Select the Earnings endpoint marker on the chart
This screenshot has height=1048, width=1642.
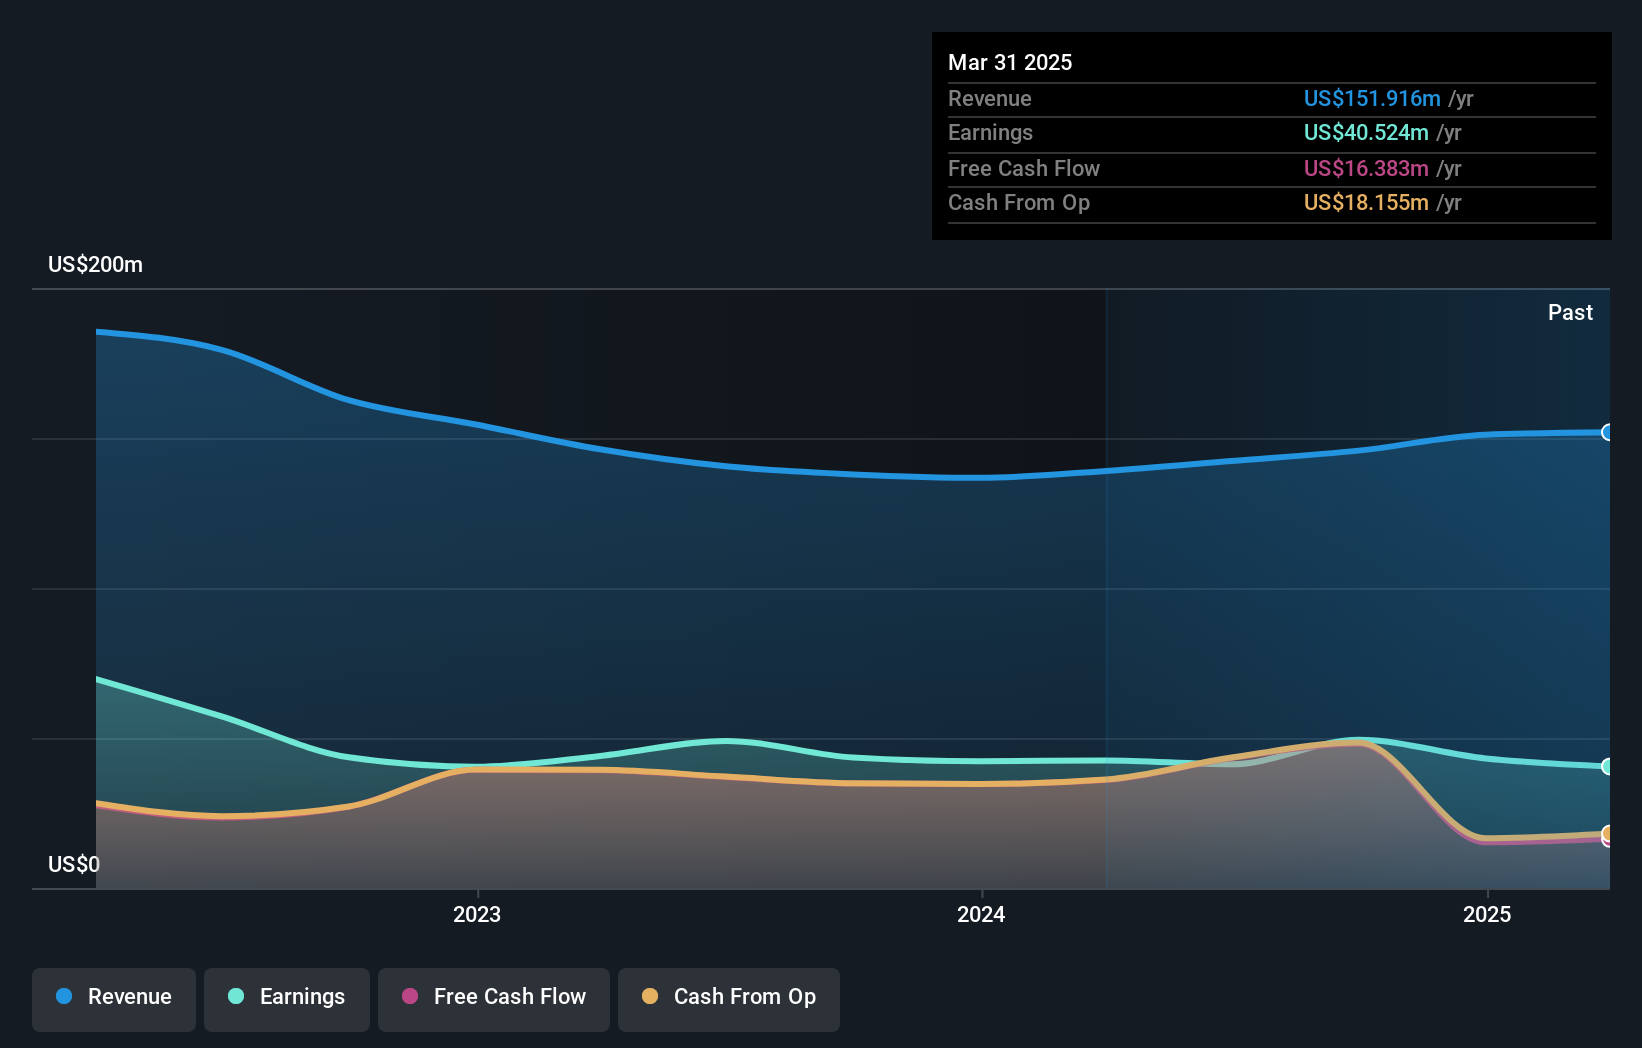[1608, 766]
